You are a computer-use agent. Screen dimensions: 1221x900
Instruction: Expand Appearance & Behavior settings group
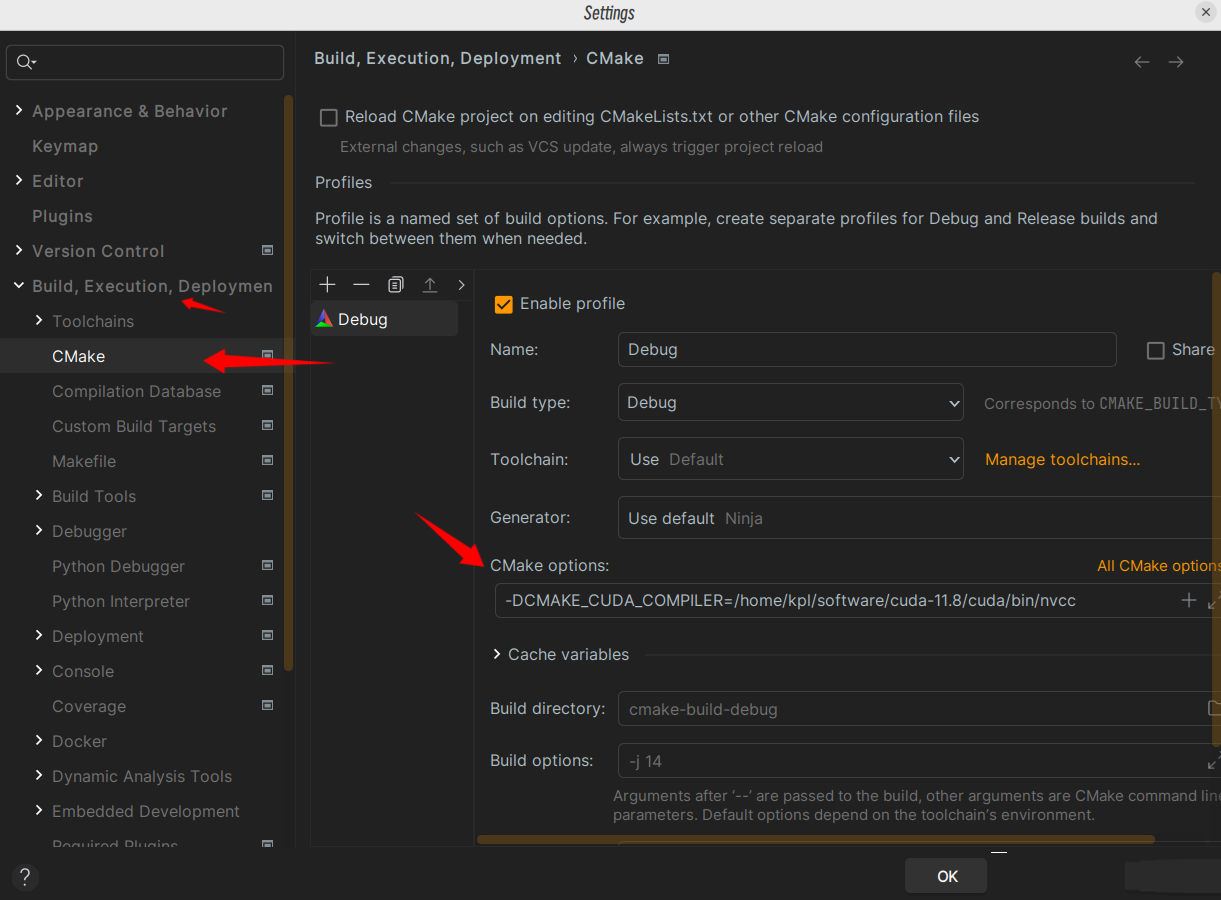[19, 110]
